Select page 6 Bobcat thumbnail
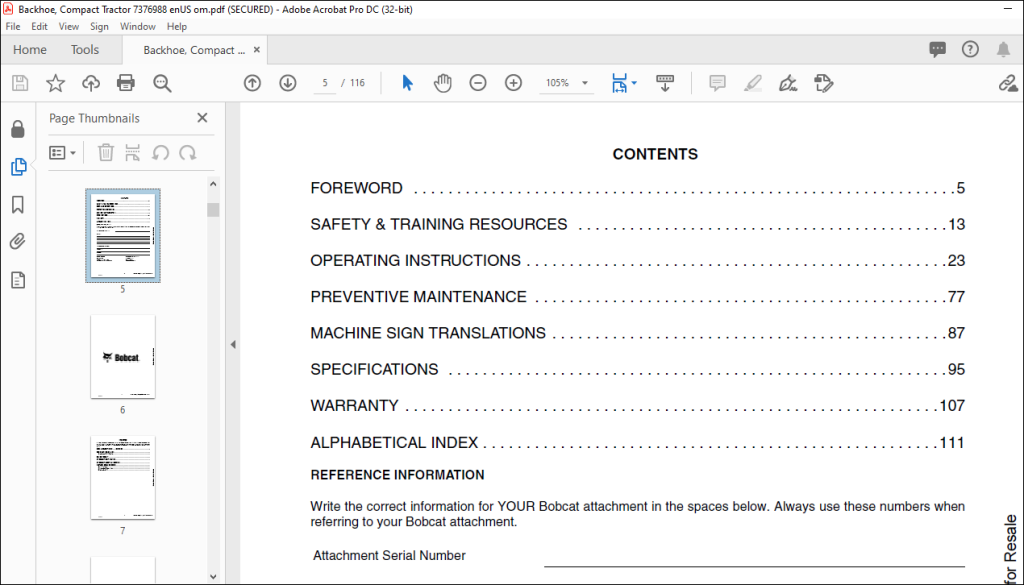The image size is (1024, 585). point(123,356)
